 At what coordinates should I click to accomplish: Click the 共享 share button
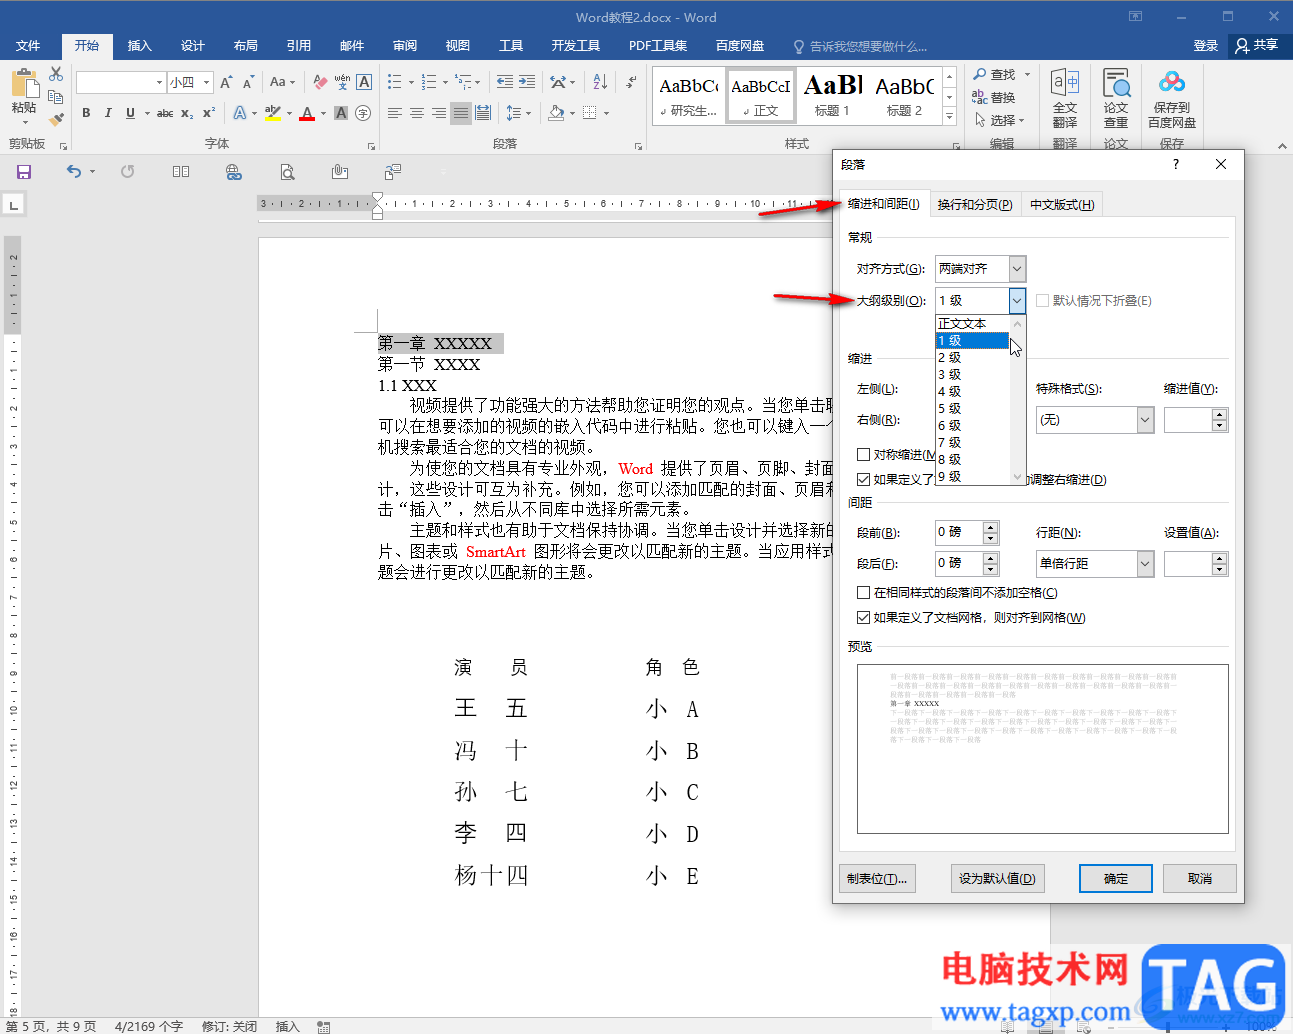(1257, 46)
